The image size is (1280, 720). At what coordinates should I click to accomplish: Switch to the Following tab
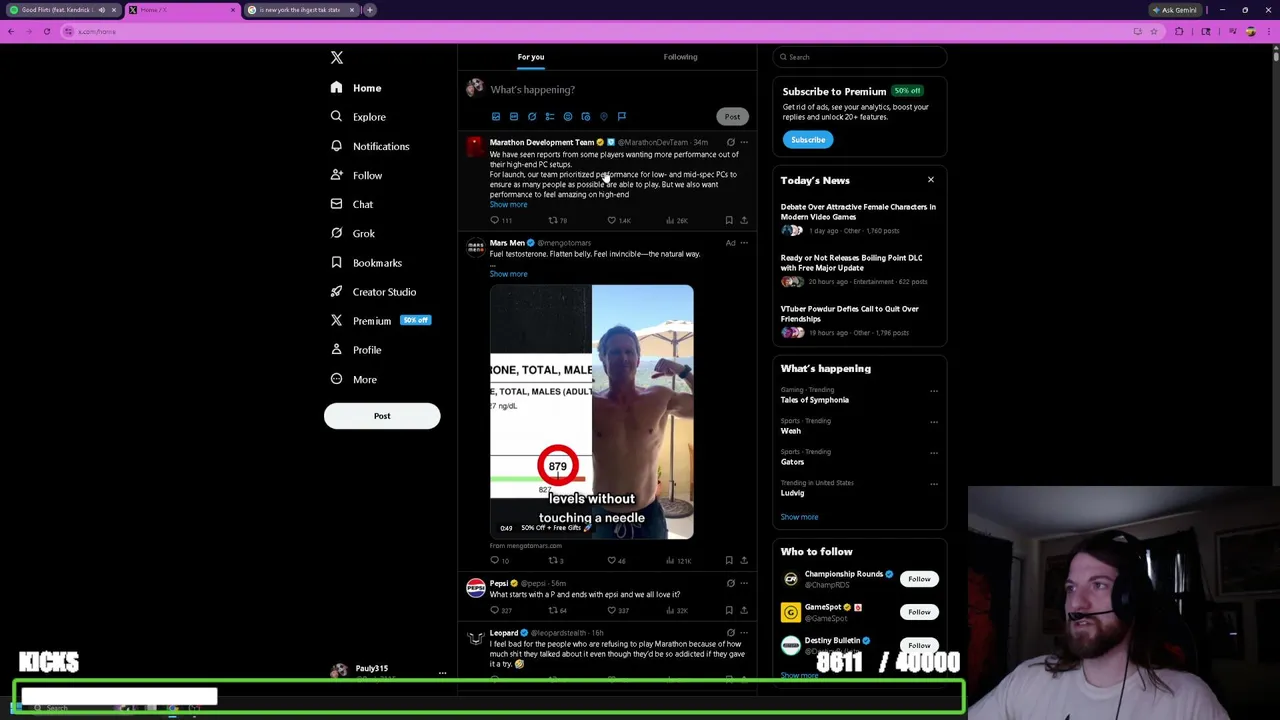tap(680, 57)
